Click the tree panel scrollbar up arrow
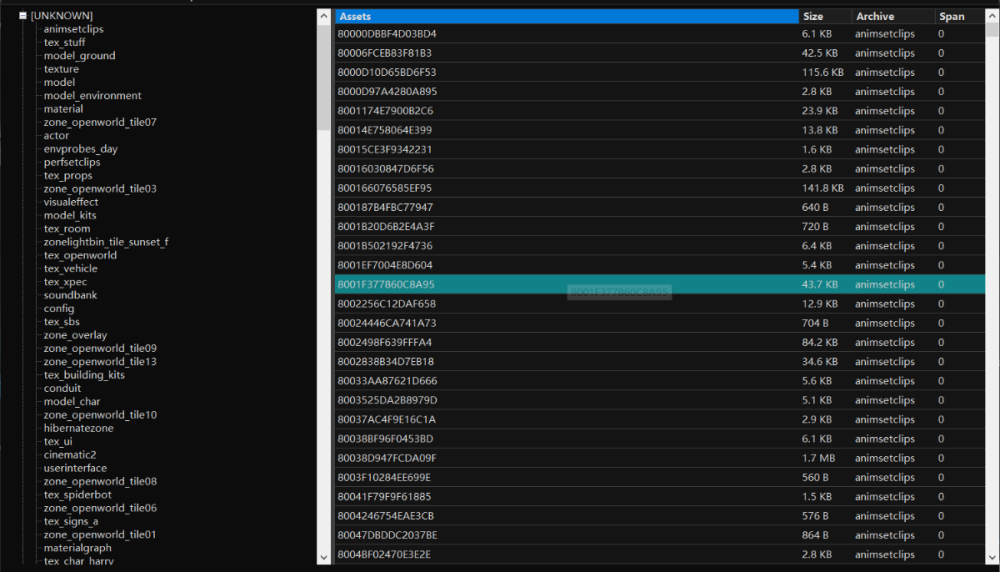 (x=324, y=16)
